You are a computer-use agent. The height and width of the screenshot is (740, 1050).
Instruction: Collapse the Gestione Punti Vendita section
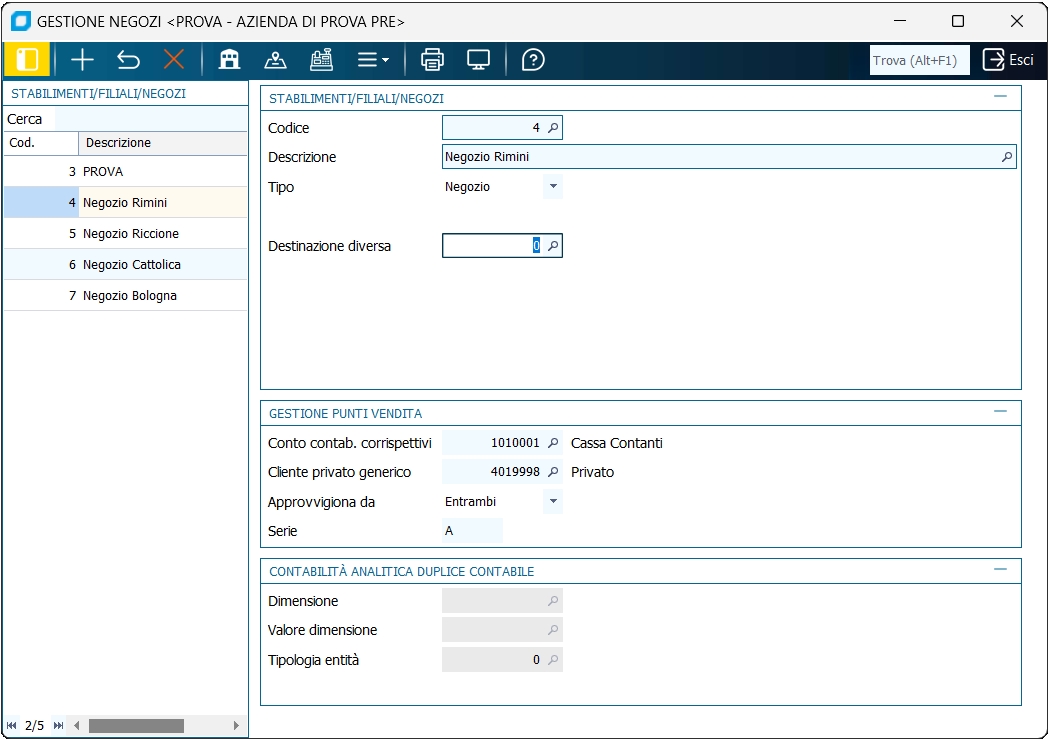pyautogui.click(x=1000, y=412)
